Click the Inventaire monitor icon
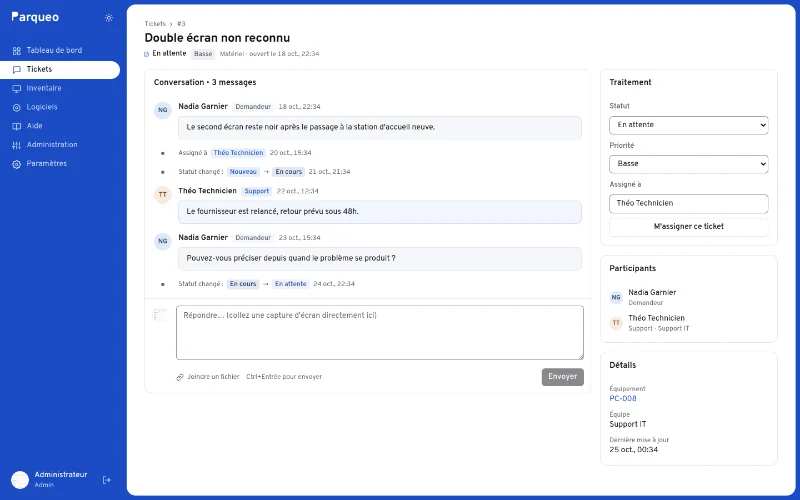800x500 pixels. coord(17,88)
